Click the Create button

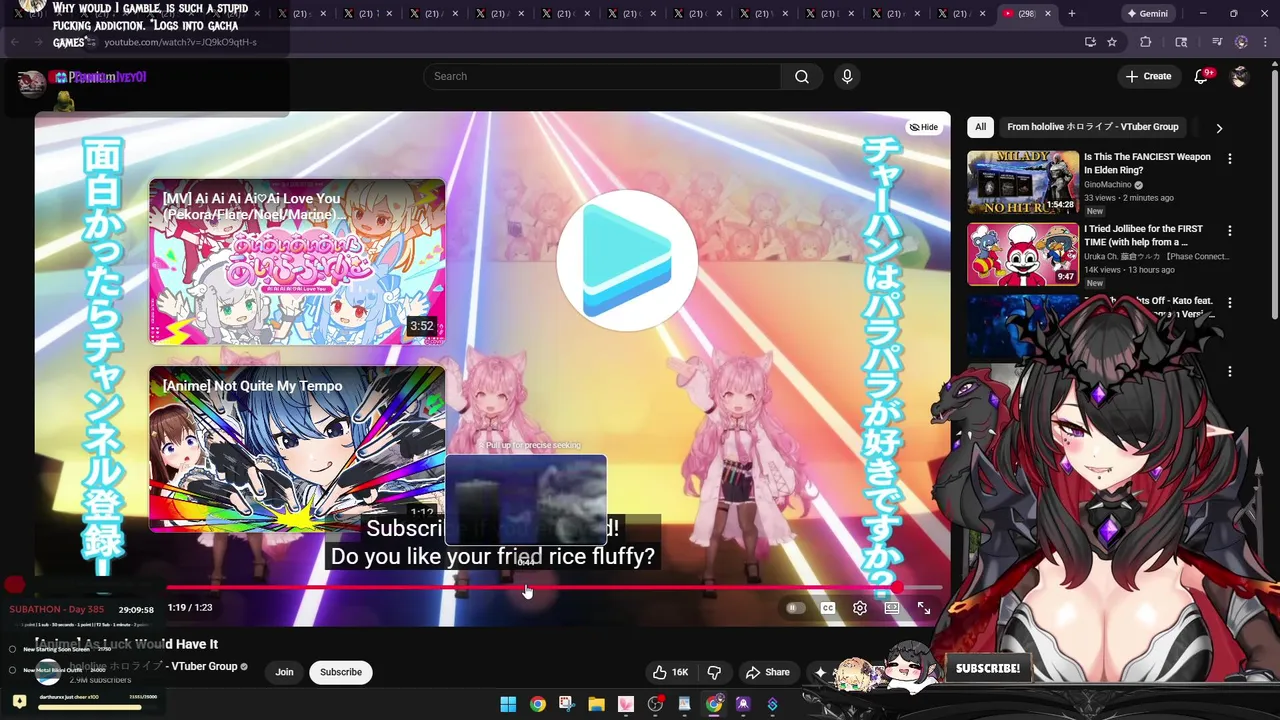pos(1148,76)
